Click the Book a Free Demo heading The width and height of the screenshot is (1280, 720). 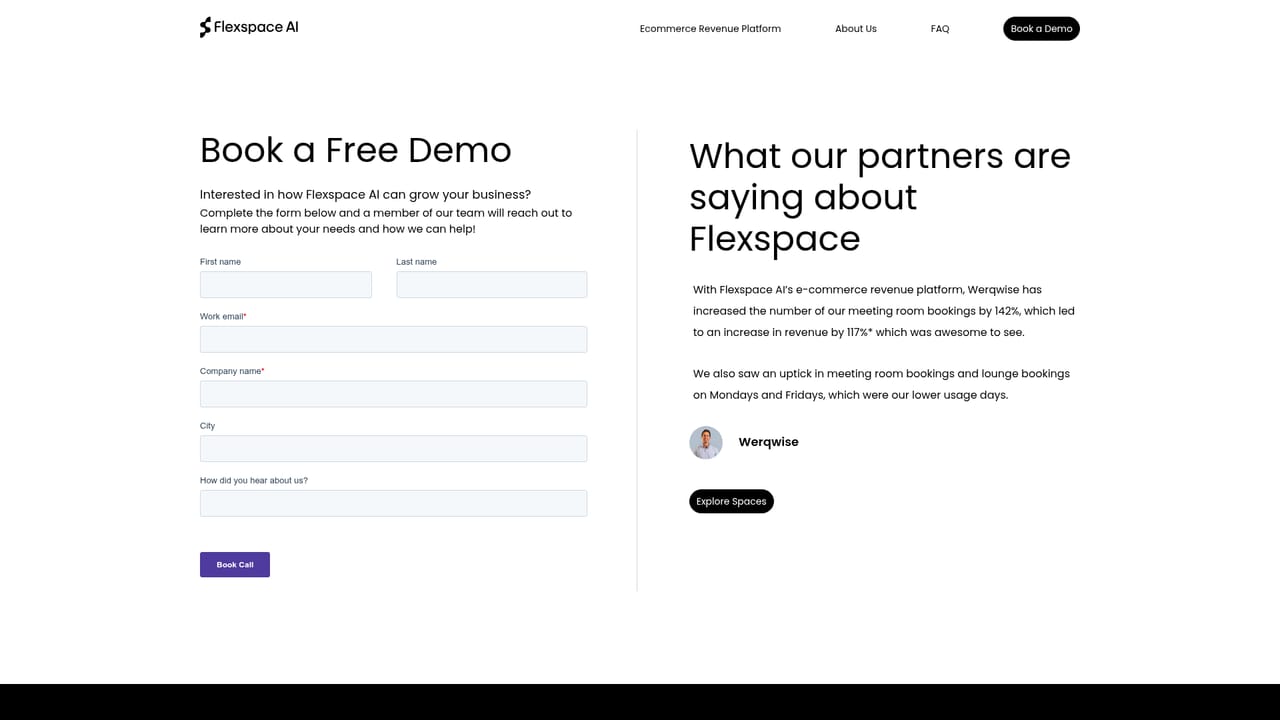[x=356, y=150]
